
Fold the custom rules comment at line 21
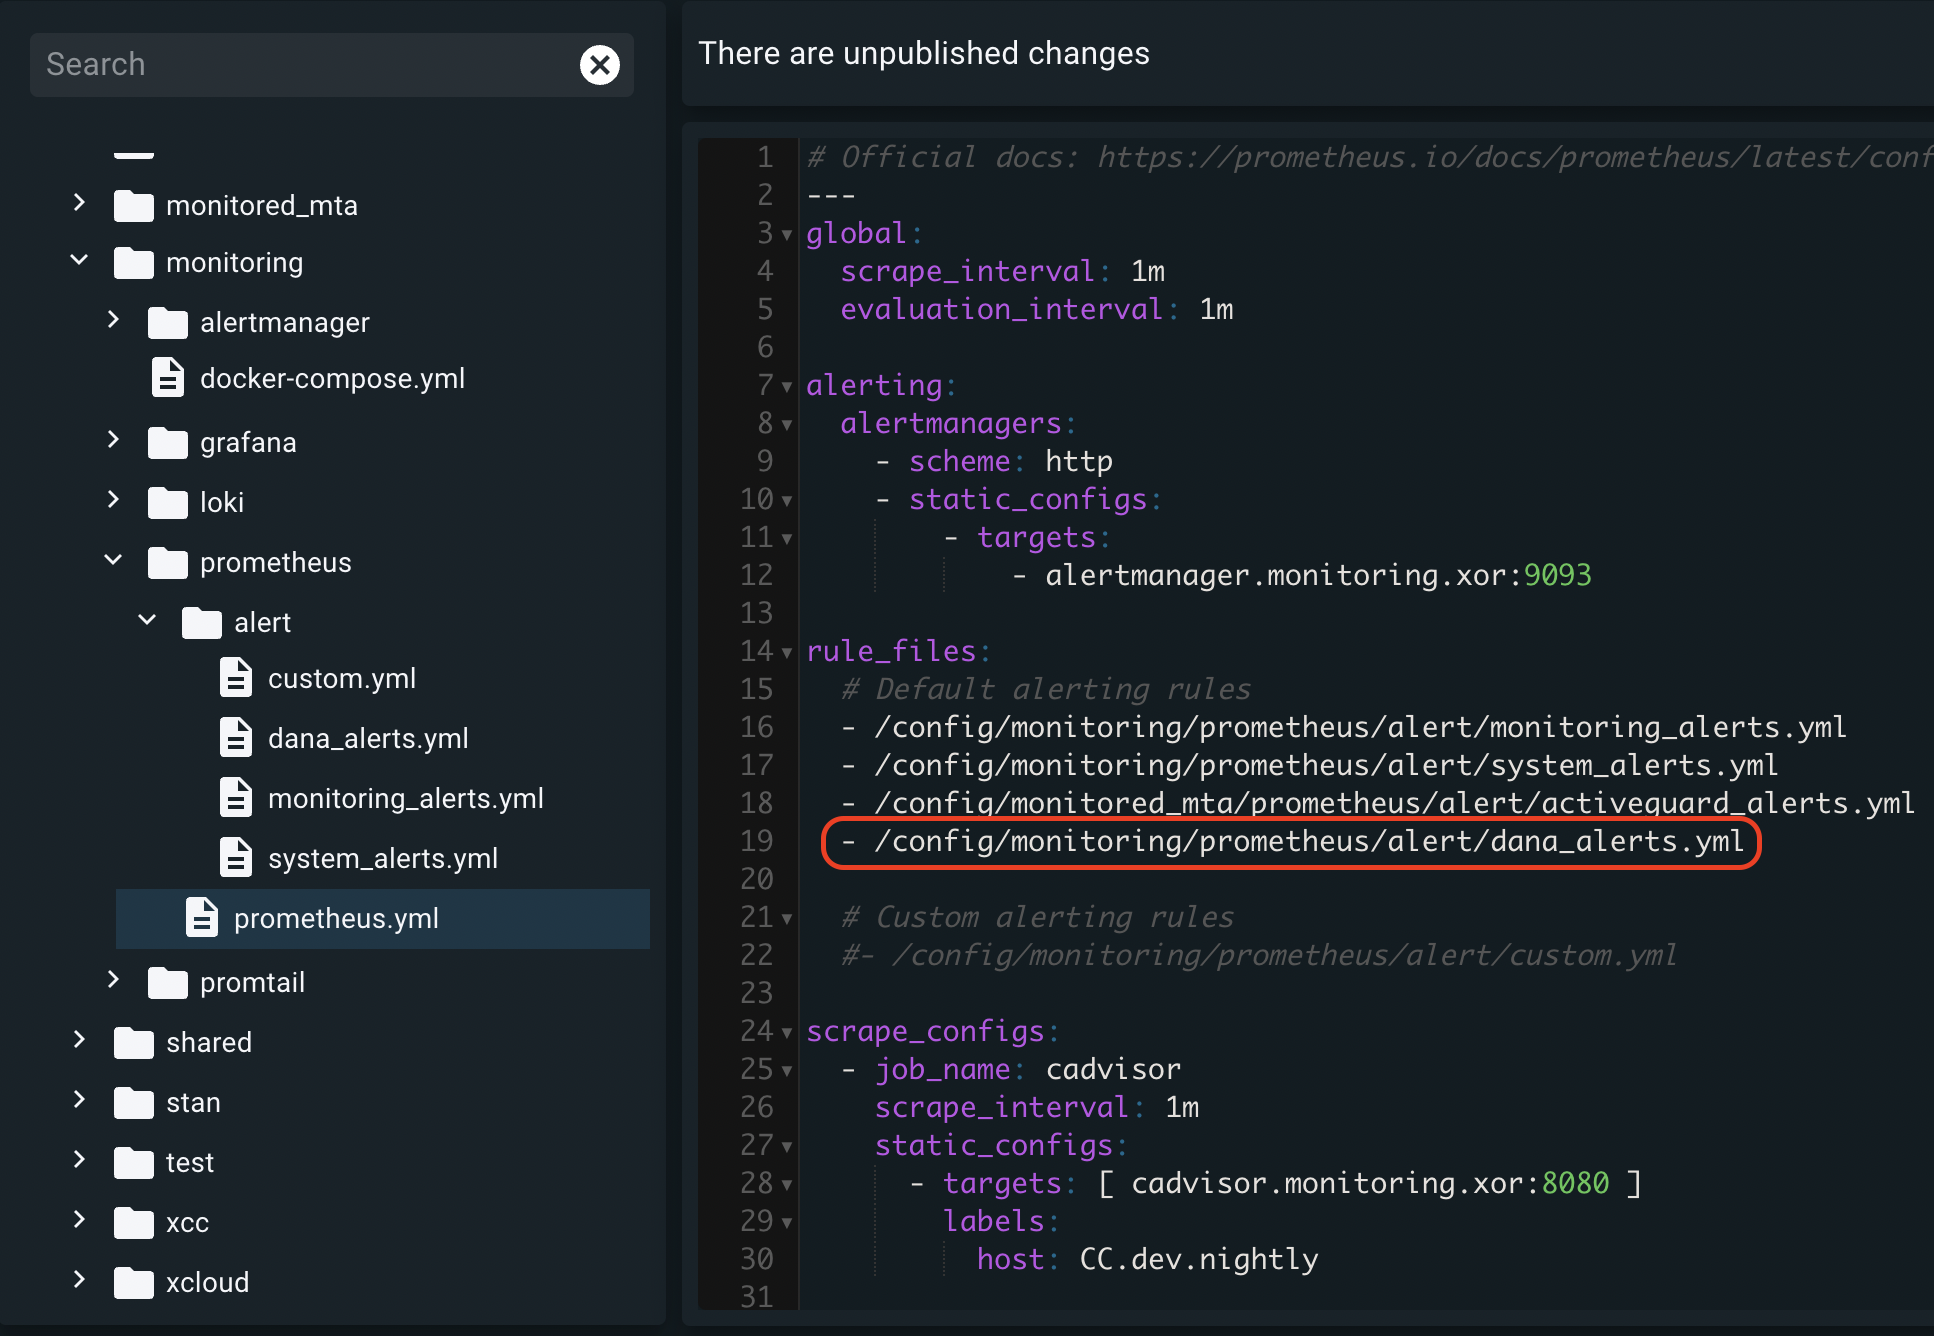[787, 920]
